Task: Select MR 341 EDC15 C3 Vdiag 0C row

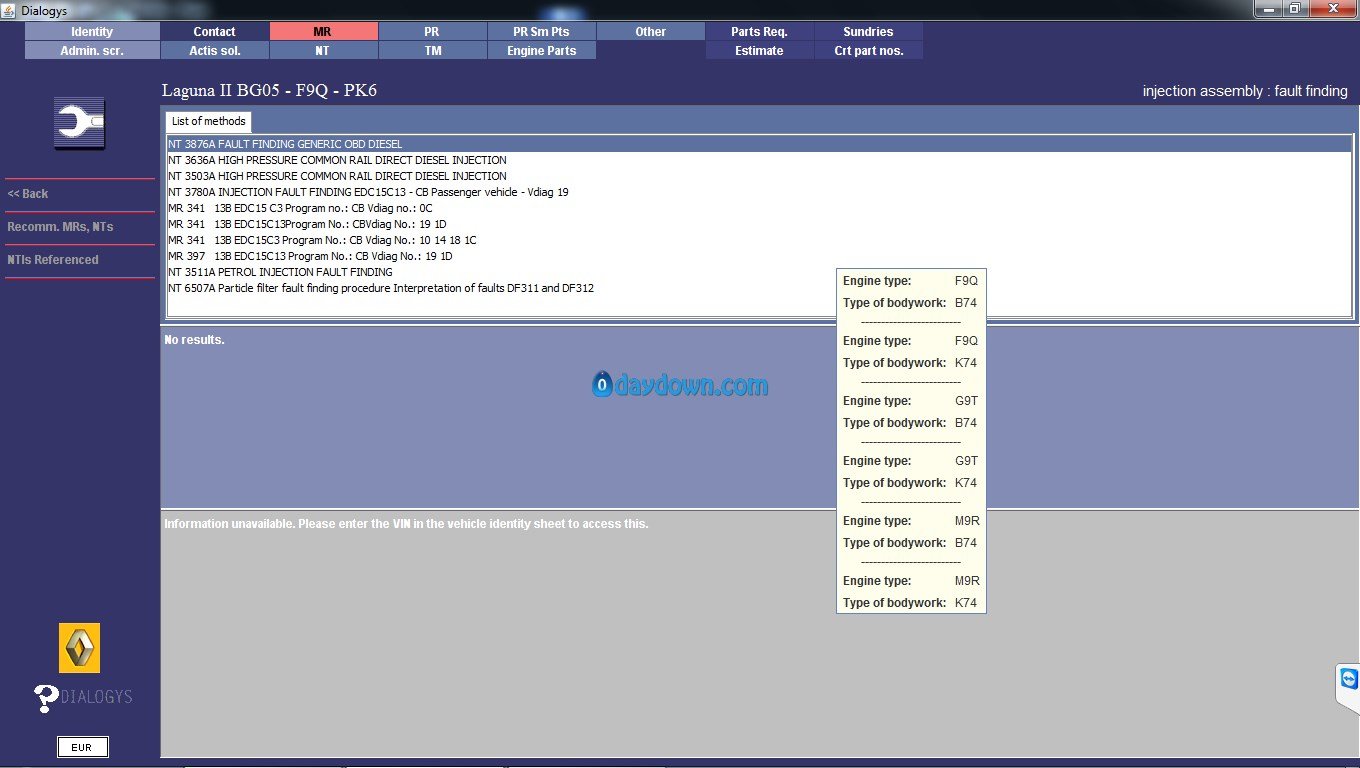Action: pyautogui.click(x=759, y=208)
